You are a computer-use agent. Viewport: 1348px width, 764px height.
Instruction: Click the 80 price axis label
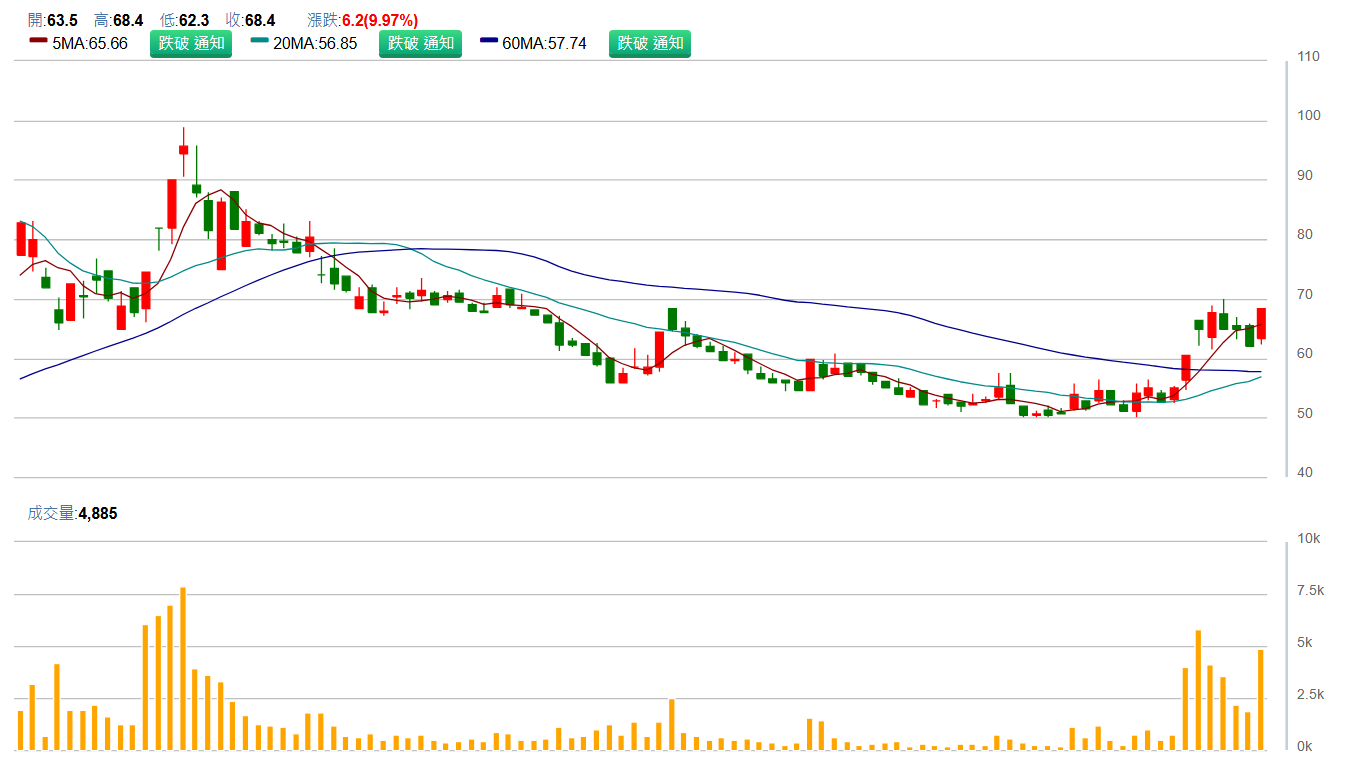pyautogui.click(x=1305, y=235)
